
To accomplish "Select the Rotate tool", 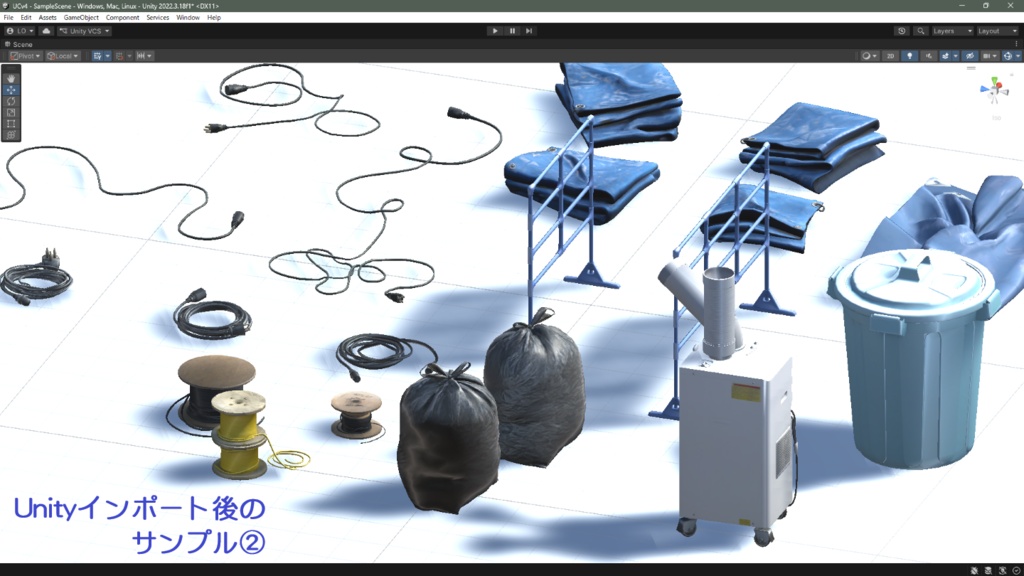I will point(11,101).
